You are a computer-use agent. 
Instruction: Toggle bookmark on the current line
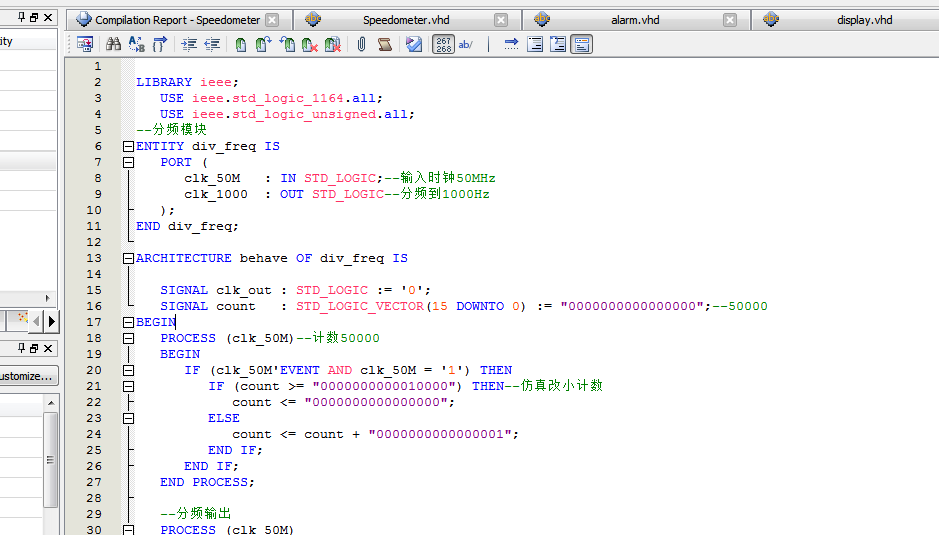[240, 44]
